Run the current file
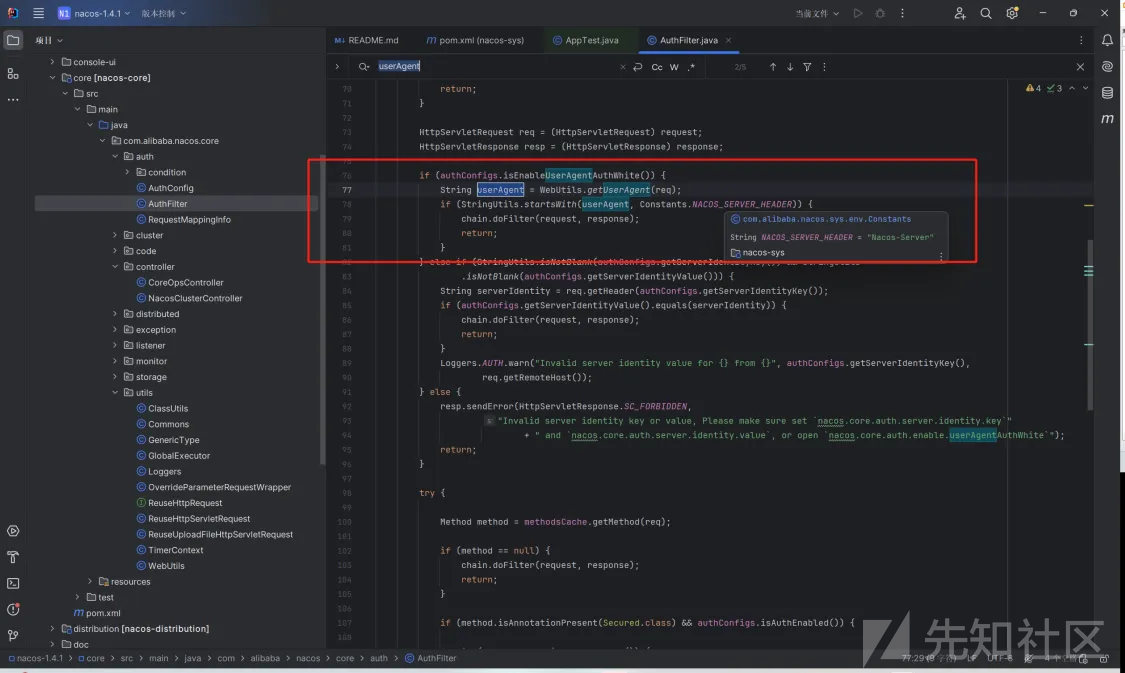The image size is (1125, 673). (857, 13)
